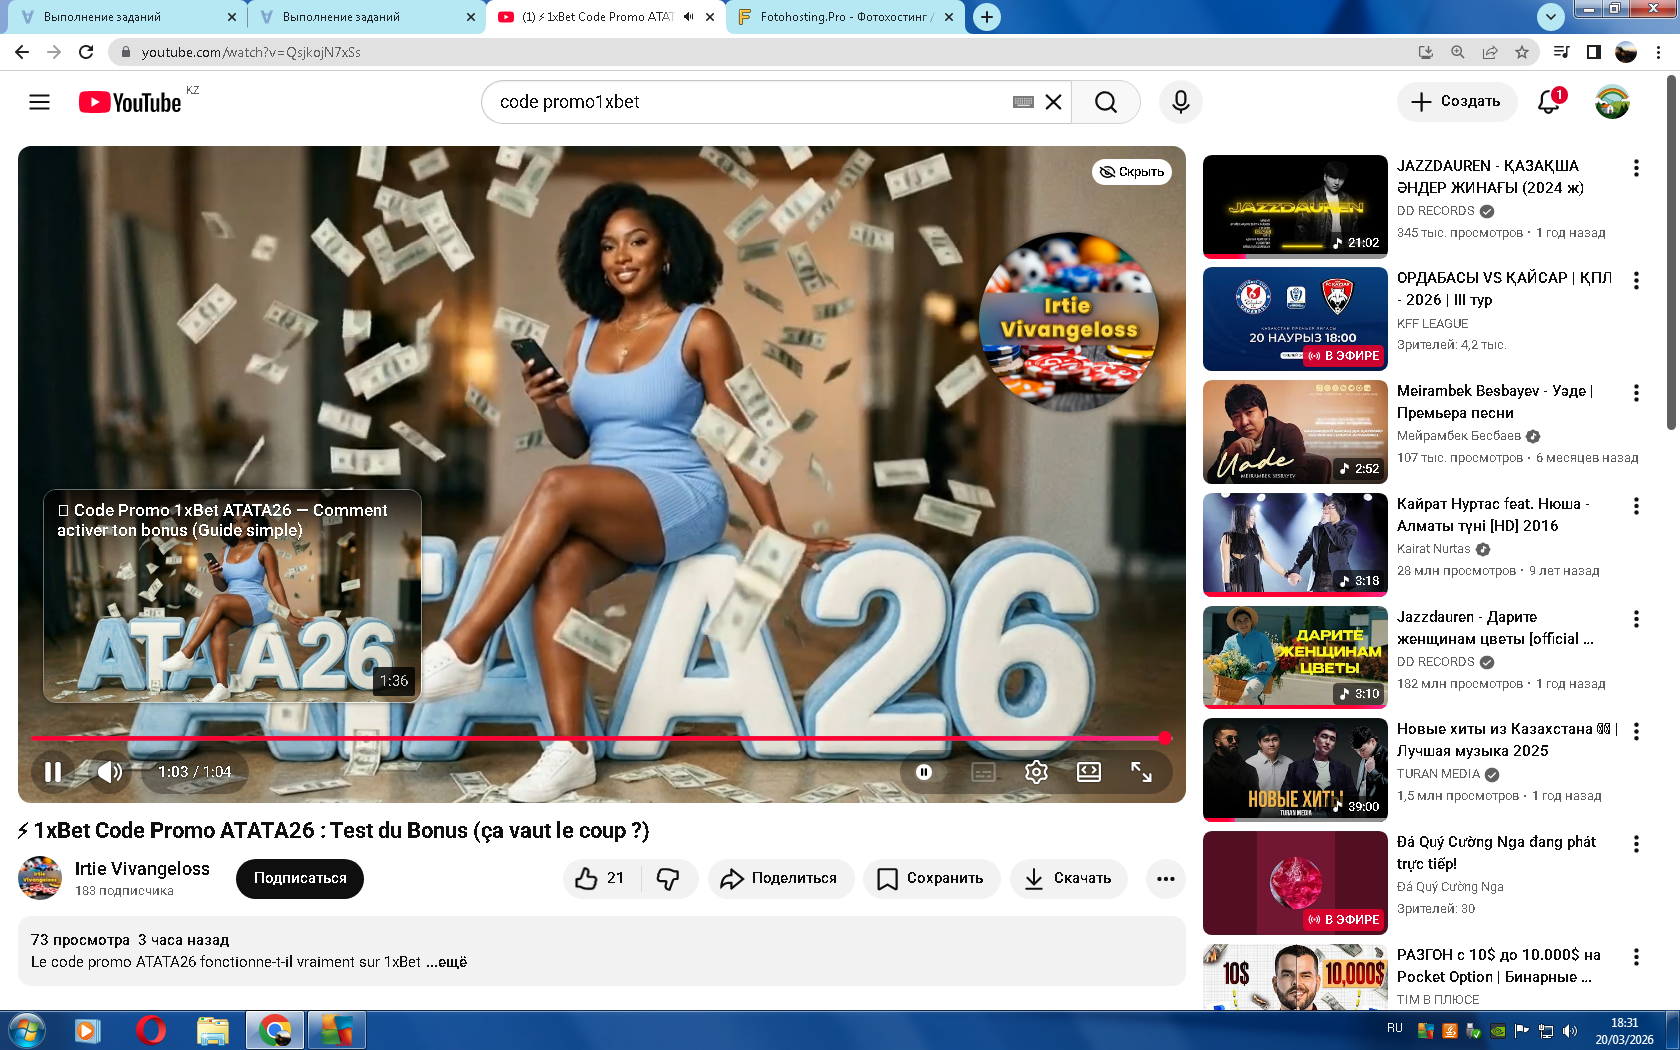The width and height of the screenshot is (1680, 1050).
Task: Mute the video volume
Action: 109,772
